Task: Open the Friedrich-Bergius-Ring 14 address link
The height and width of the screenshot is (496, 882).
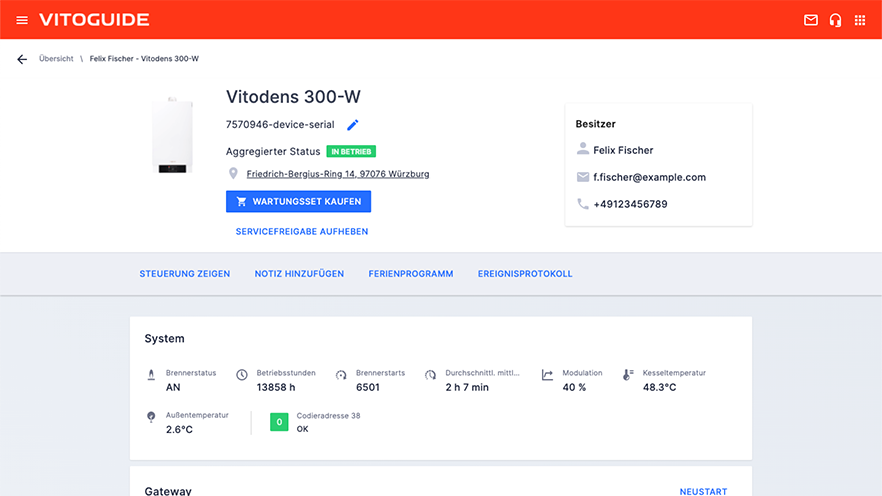Action: pyautogui.click(x=338, y=174)
